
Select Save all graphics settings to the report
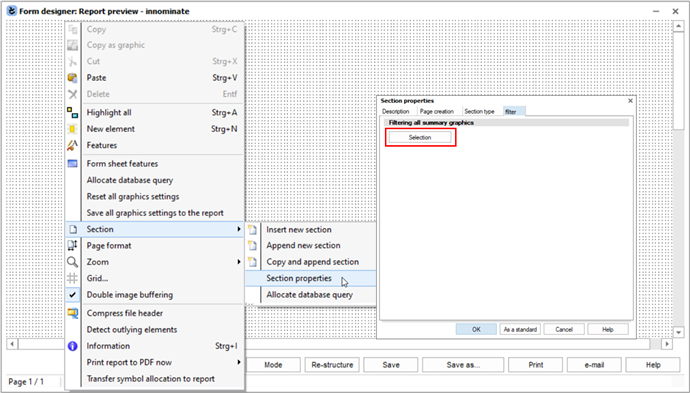click(154, 213)
